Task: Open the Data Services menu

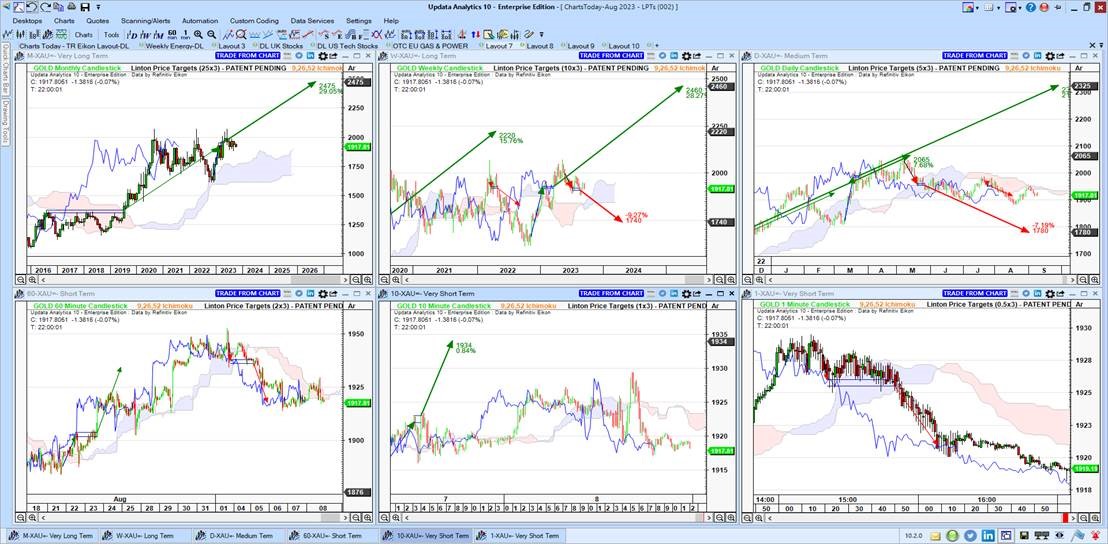Action: pyautogui.click(x=312, y=21)
